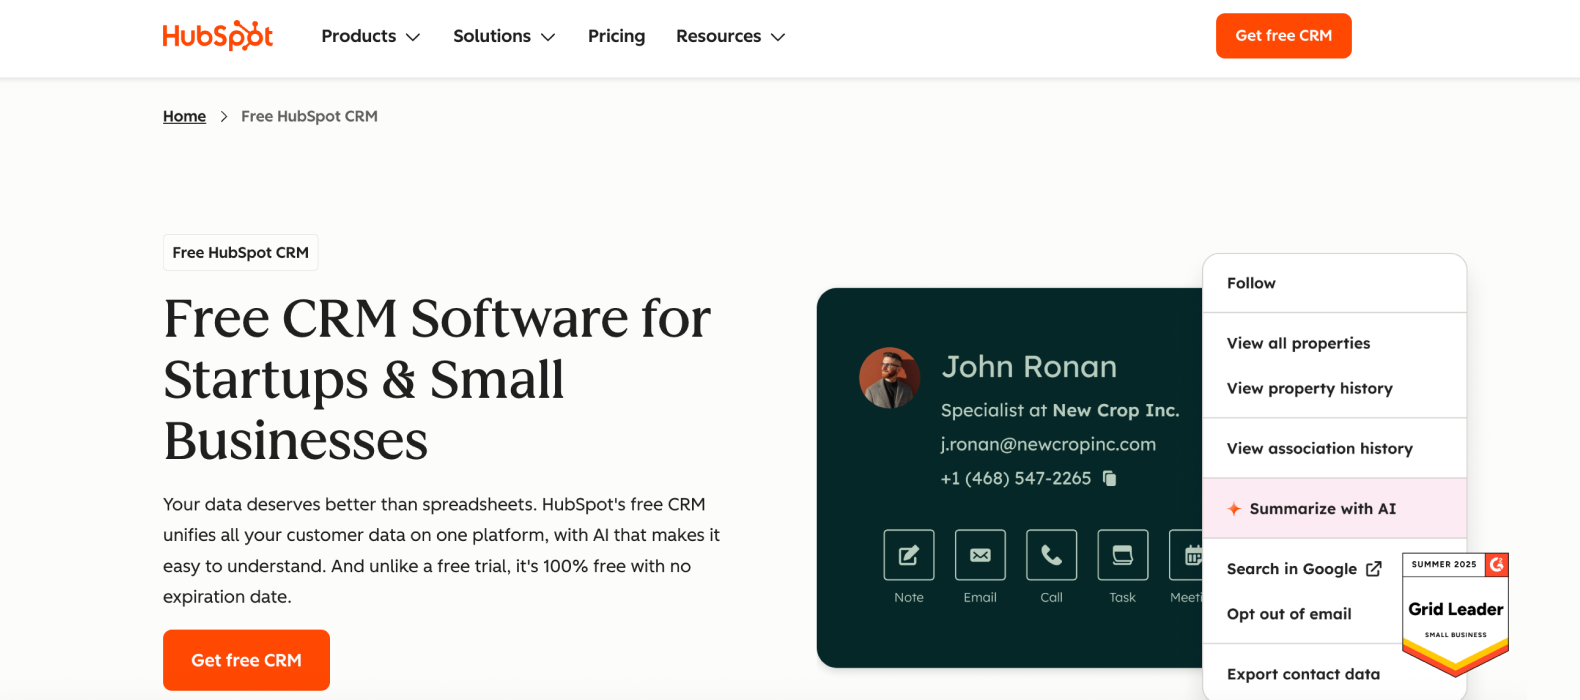Click the Email envelope icon

point(980,555)
